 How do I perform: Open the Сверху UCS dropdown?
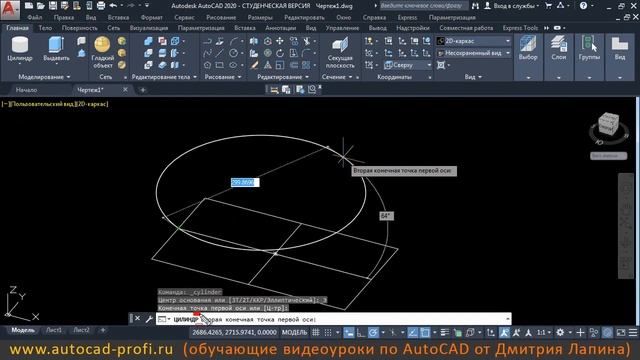point(407,65)
